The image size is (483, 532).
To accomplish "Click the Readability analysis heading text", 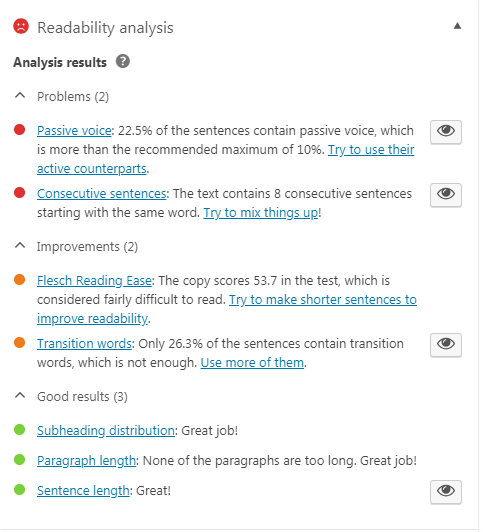I will tap(105, 28).
